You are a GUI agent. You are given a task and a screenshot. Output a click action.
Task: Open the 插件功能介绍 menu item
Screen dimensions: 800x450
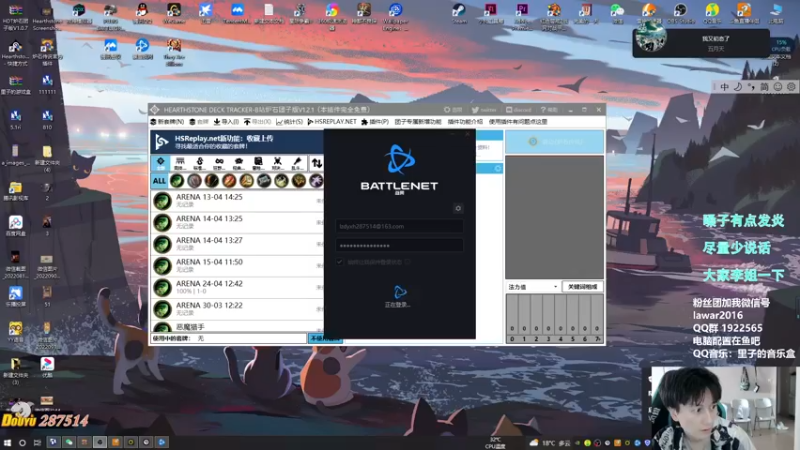click(x=465, y=122)
